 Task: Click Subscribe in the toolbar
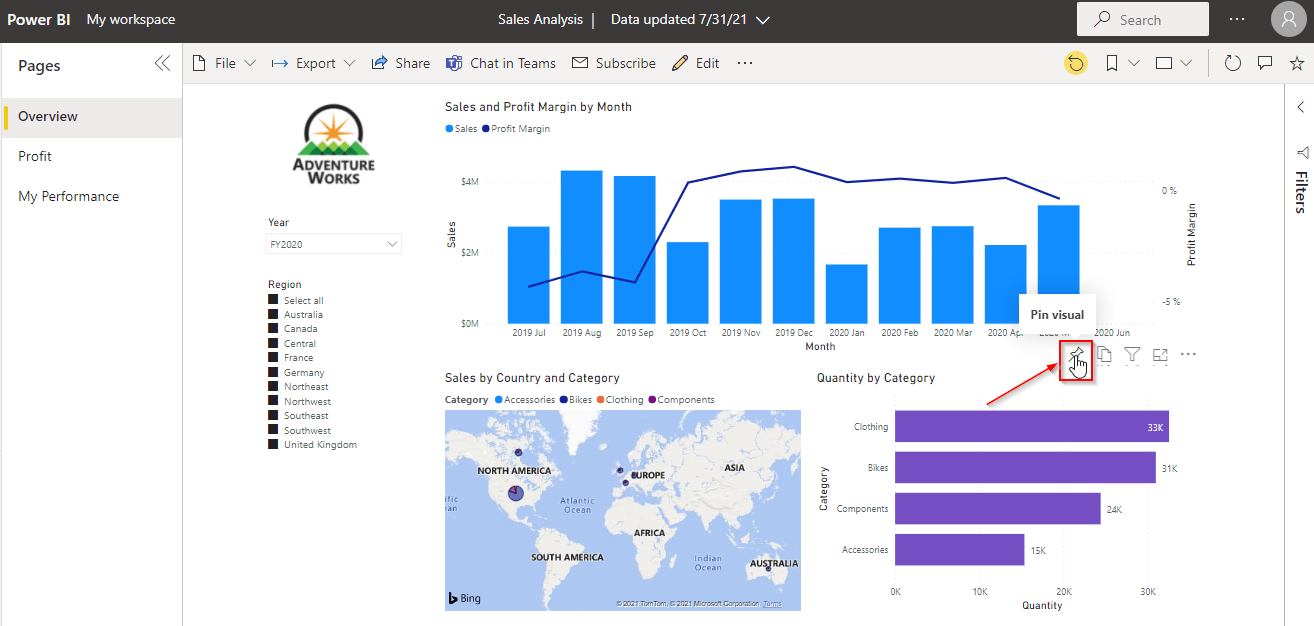pos(614,63)
